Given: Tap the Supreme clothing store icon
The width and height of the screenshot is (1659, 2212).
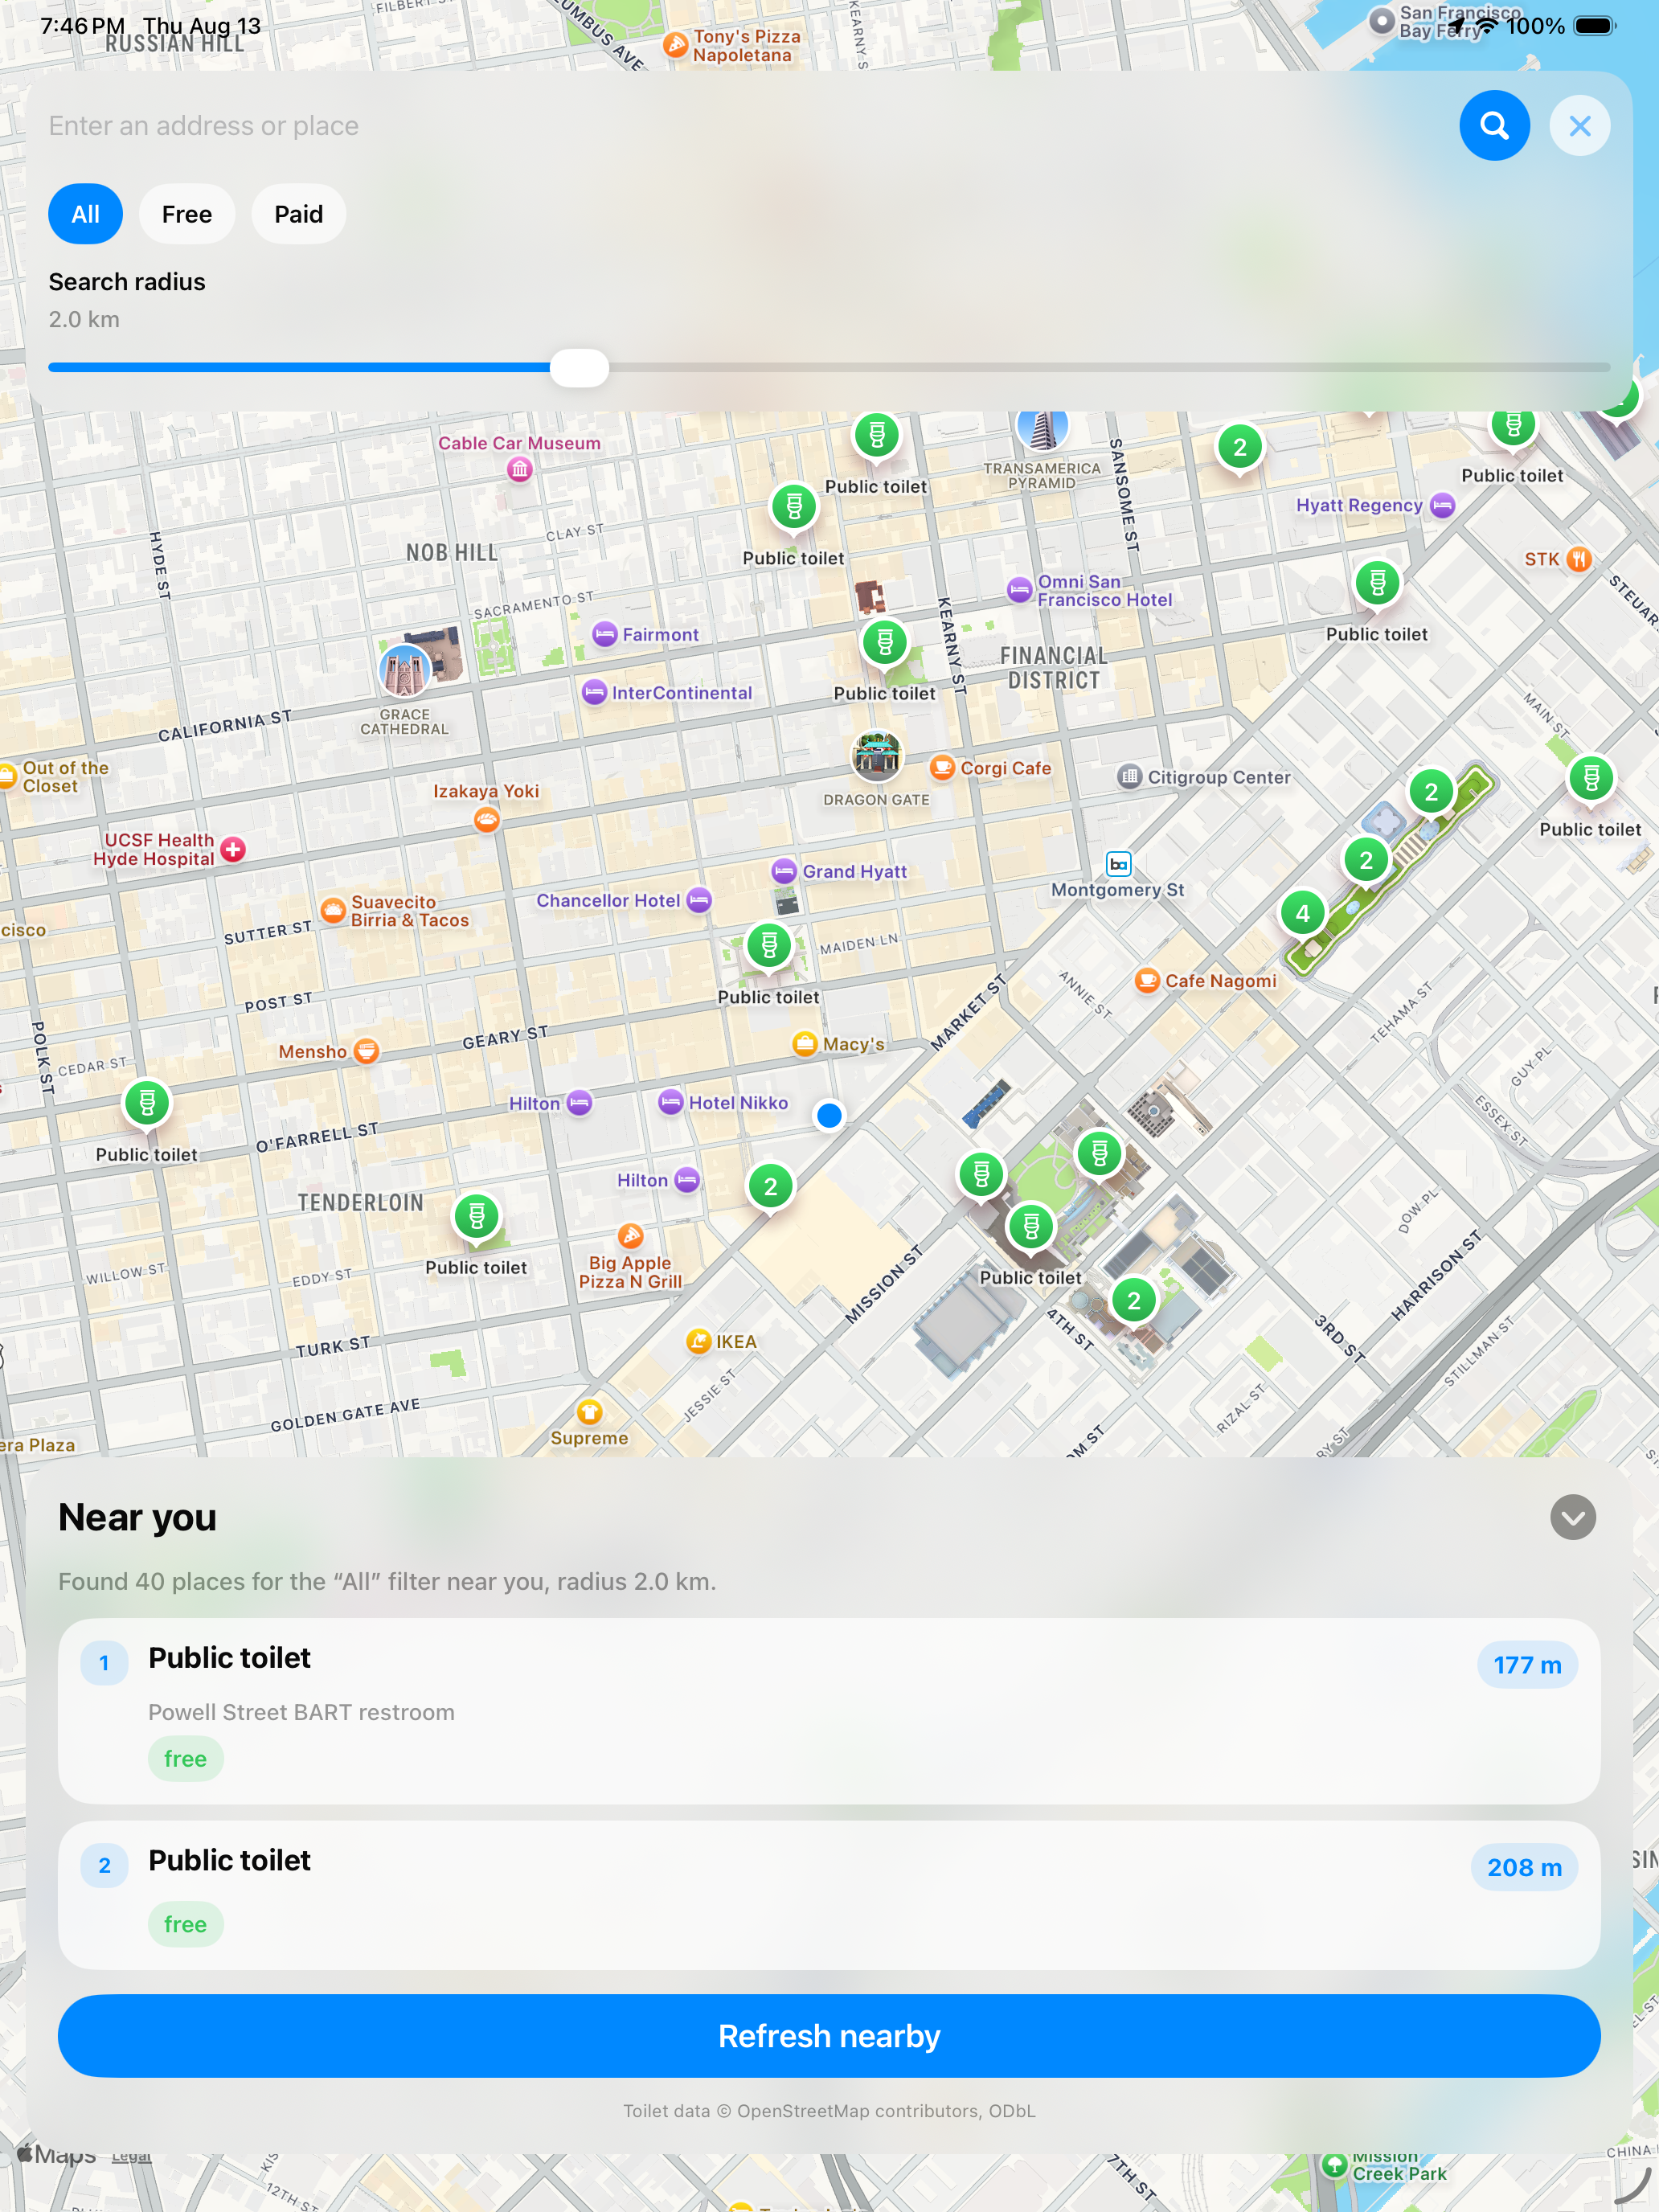Looking at the screenshot, I should 589,1412.
